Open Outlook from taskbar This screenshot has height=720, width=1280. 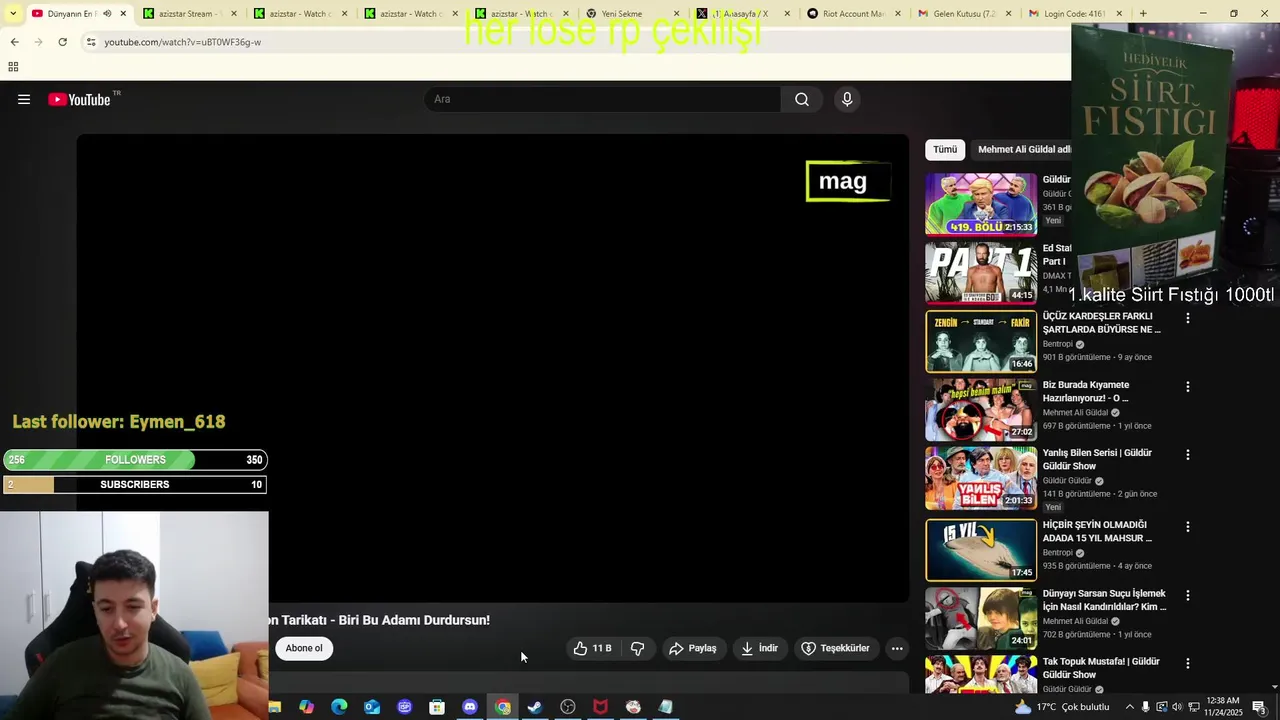tap(372, 707)
